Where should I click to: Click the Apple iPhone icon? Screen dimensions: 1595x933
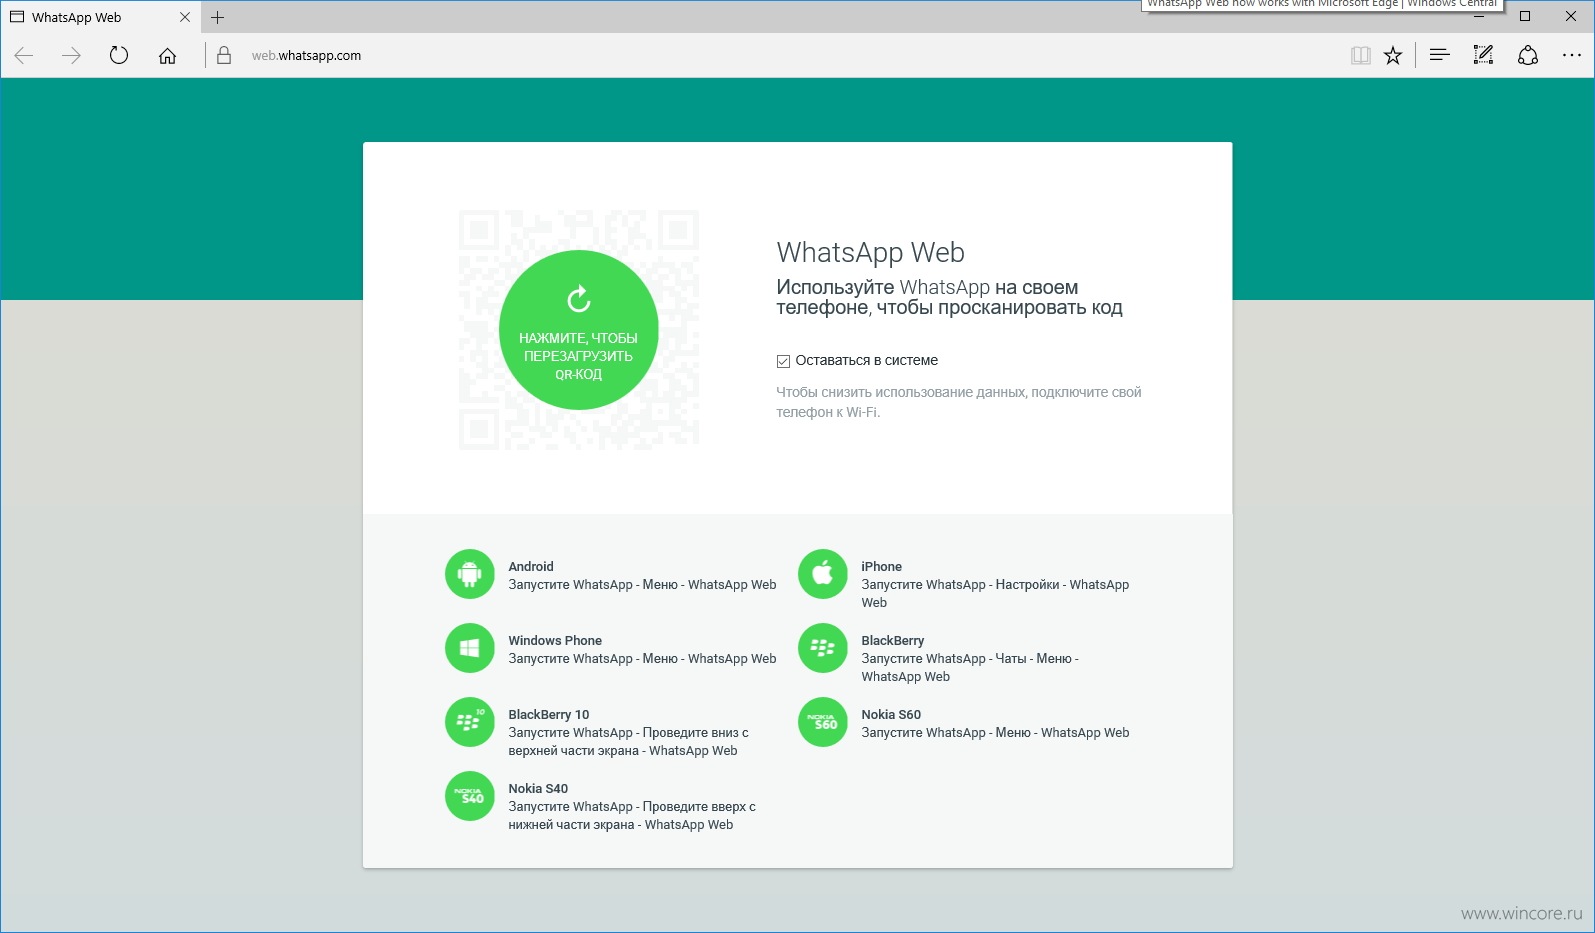[x=823, y=574]
